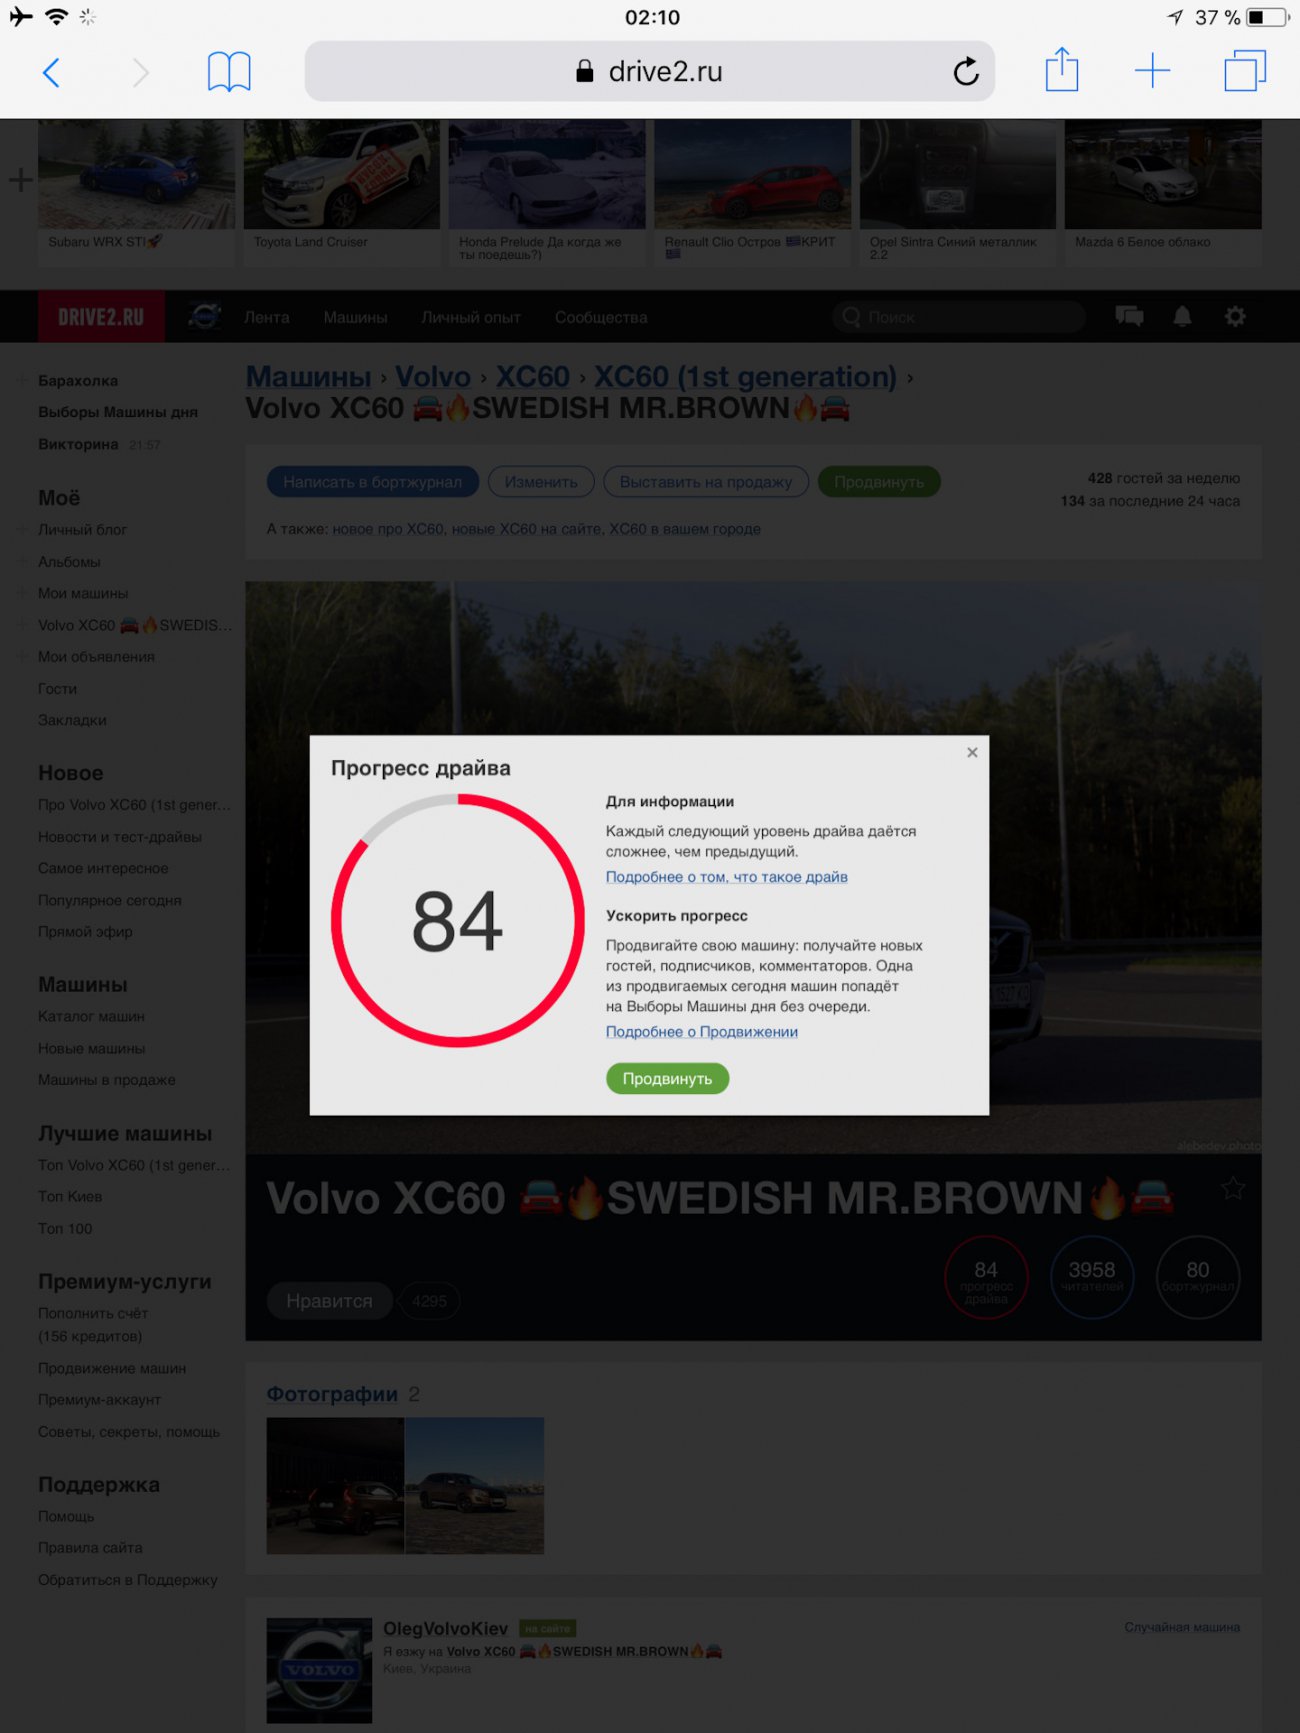Open link Подробнее о Продвижении
1300x1733 pixels.
[x=702, y=1032]
